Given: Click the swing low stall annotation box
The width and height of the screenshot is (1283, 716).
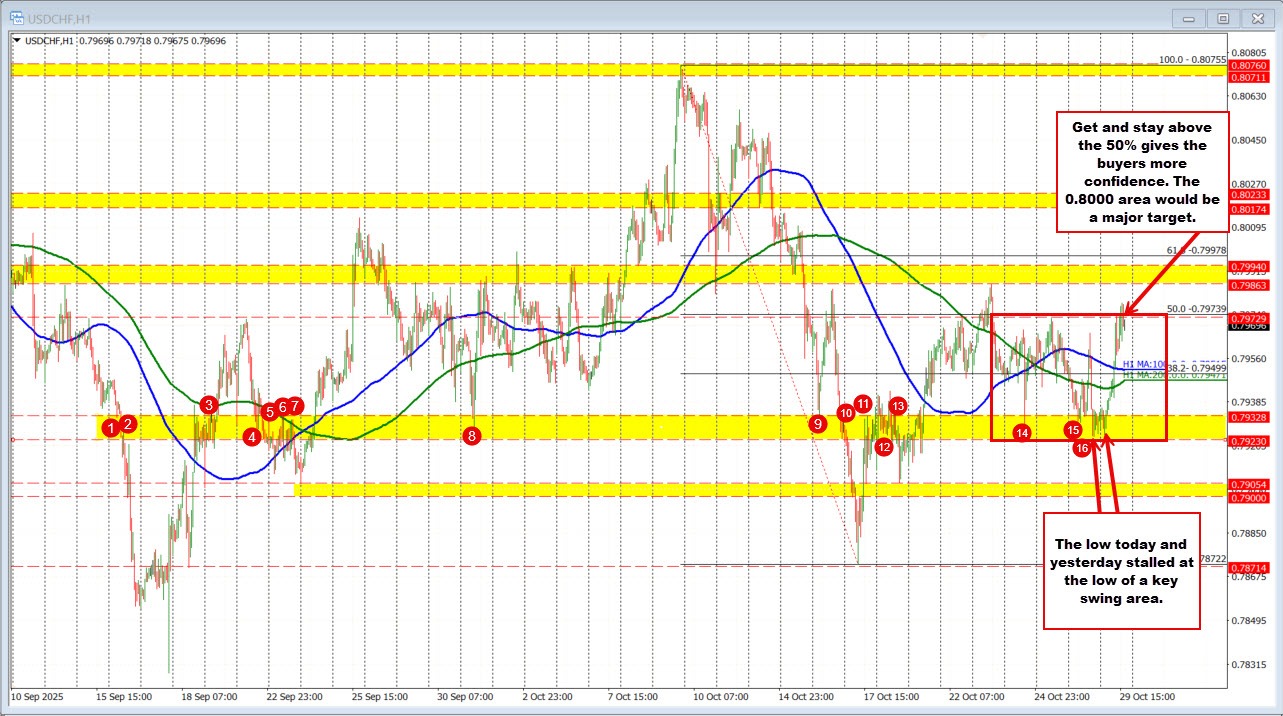Looking at the screenshot, I should (x=1120, y=575).
